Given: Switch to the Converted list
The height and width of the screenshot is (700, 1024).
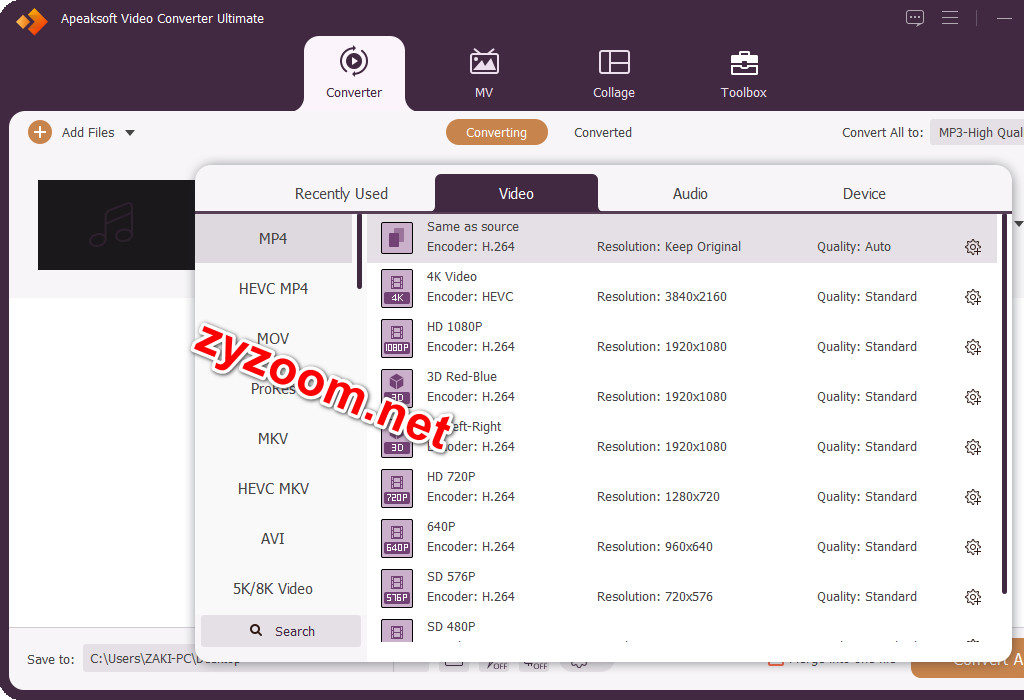Looking at the screenshot, I should click(x=603, y=133).
